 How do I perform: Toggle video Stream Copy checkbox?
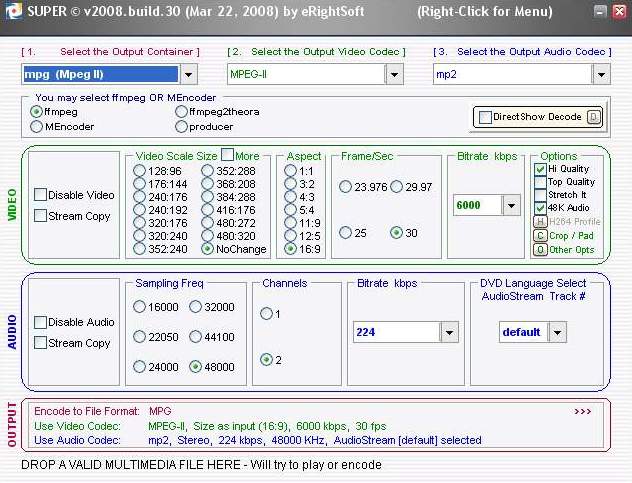[x=40, y=216]
